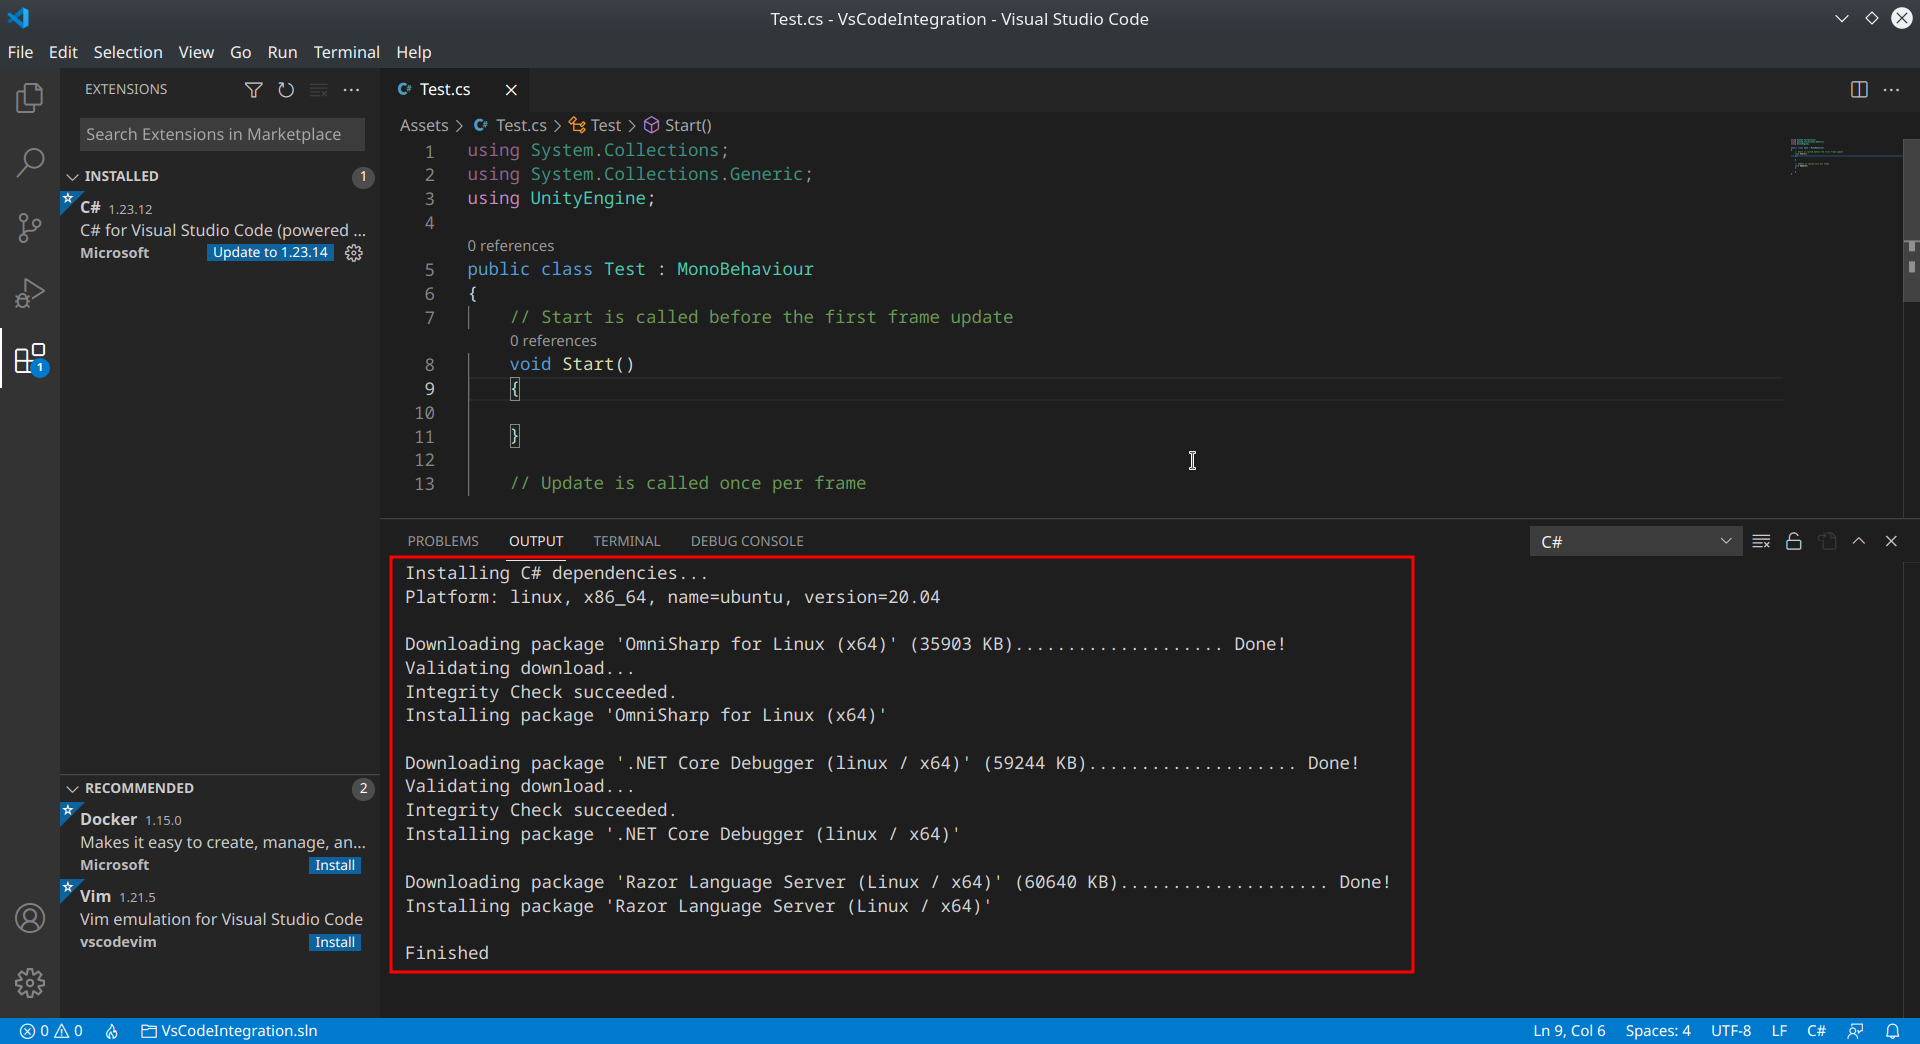Open the Terminal menu
This screenshot has width=1920, height=1044.
(346, 52)
